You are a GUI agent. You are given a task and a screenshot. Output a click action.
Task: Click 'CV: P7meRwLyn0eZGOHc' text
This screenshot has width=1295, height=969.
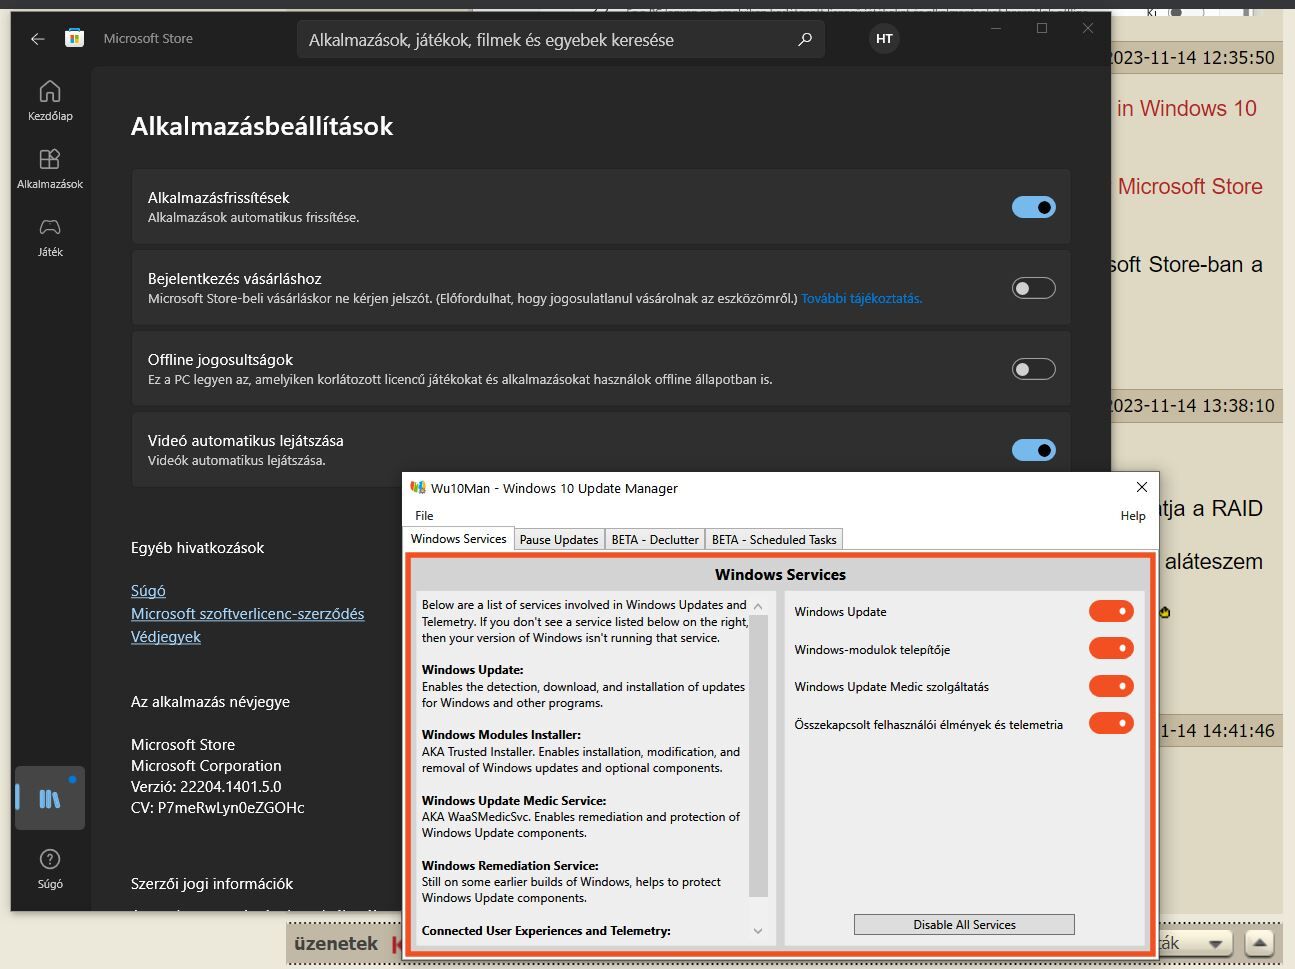[218, 807]
